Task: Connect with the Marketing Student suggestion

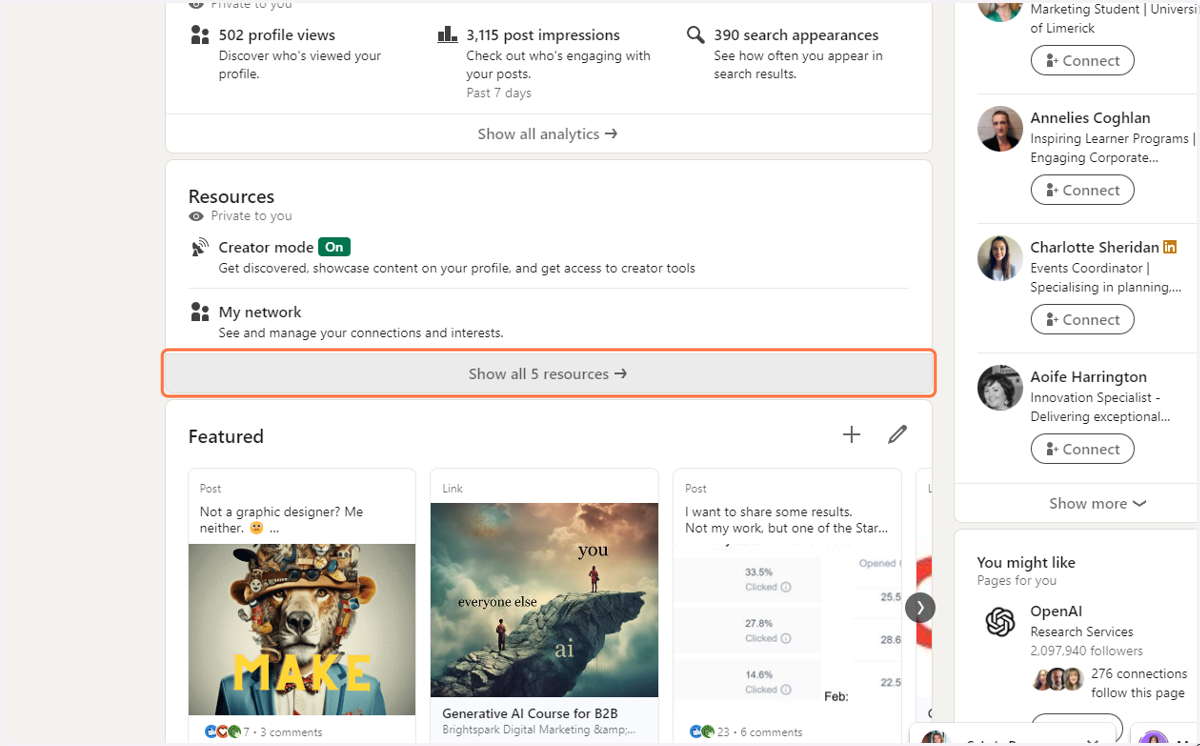Action: pos(1083,60)
